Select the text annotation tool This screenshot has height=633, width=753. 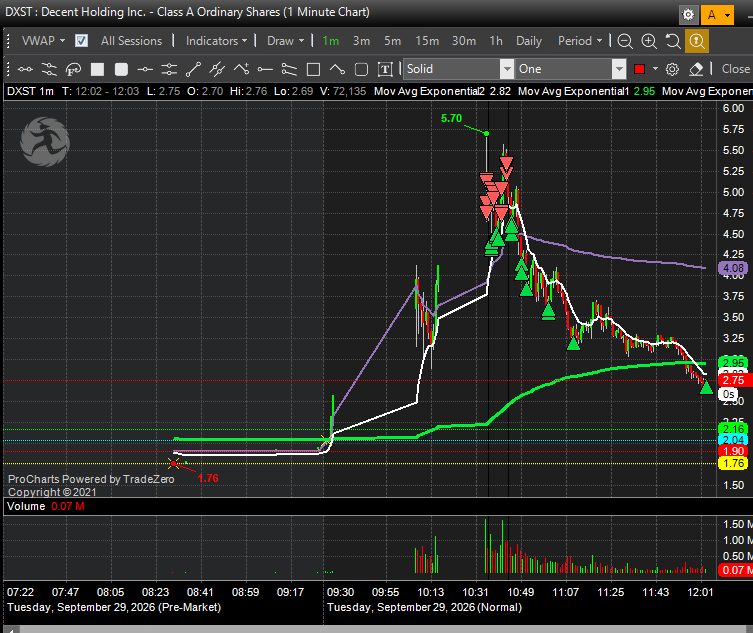pyautogui.click(x=385, y=70)
